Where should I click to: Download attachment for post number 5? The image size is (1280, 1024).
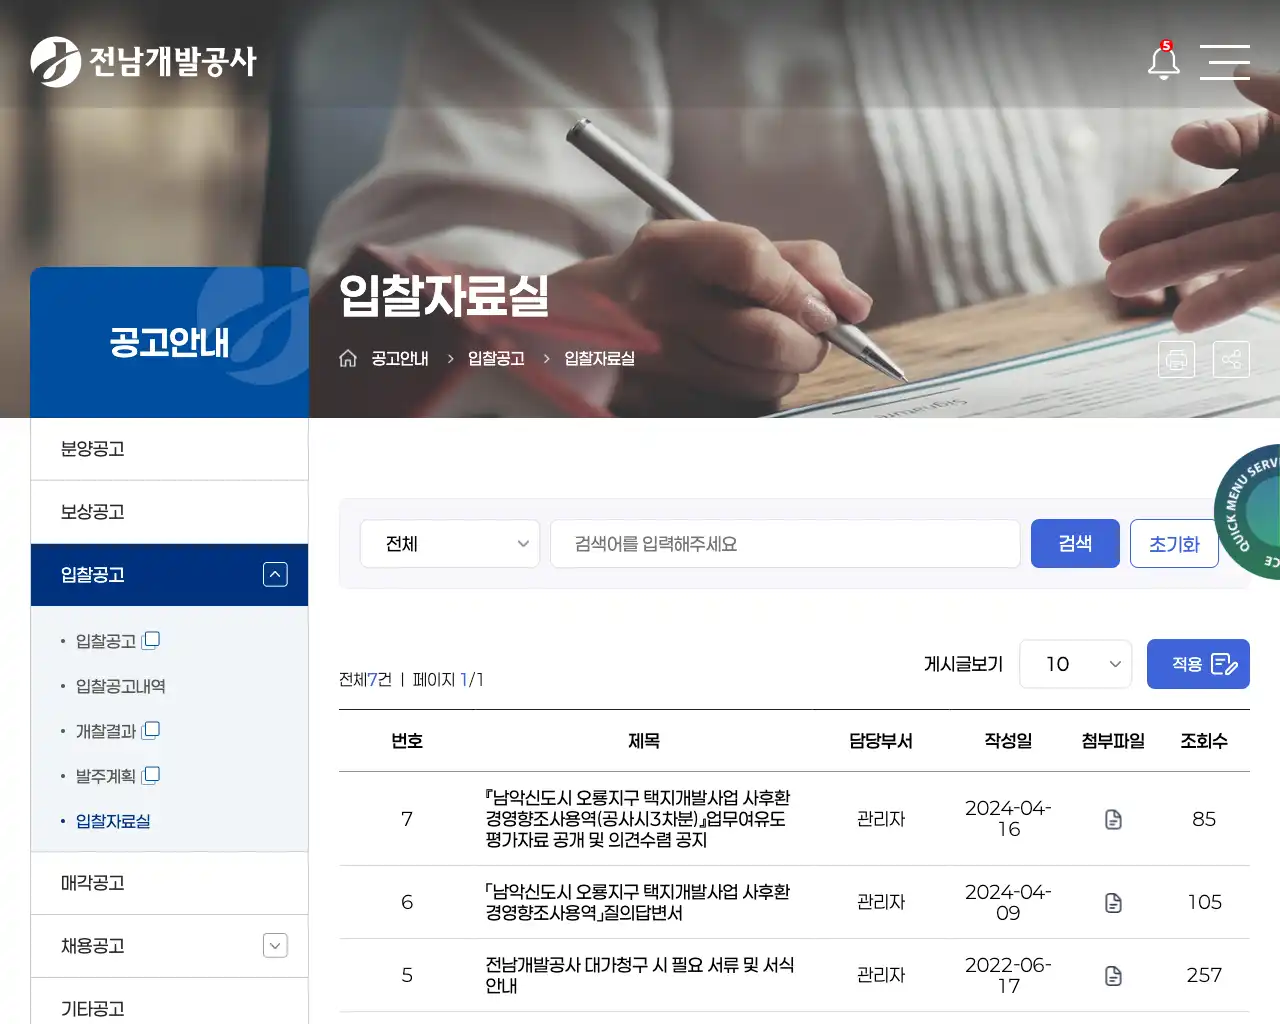click(x=1113, y=976)
